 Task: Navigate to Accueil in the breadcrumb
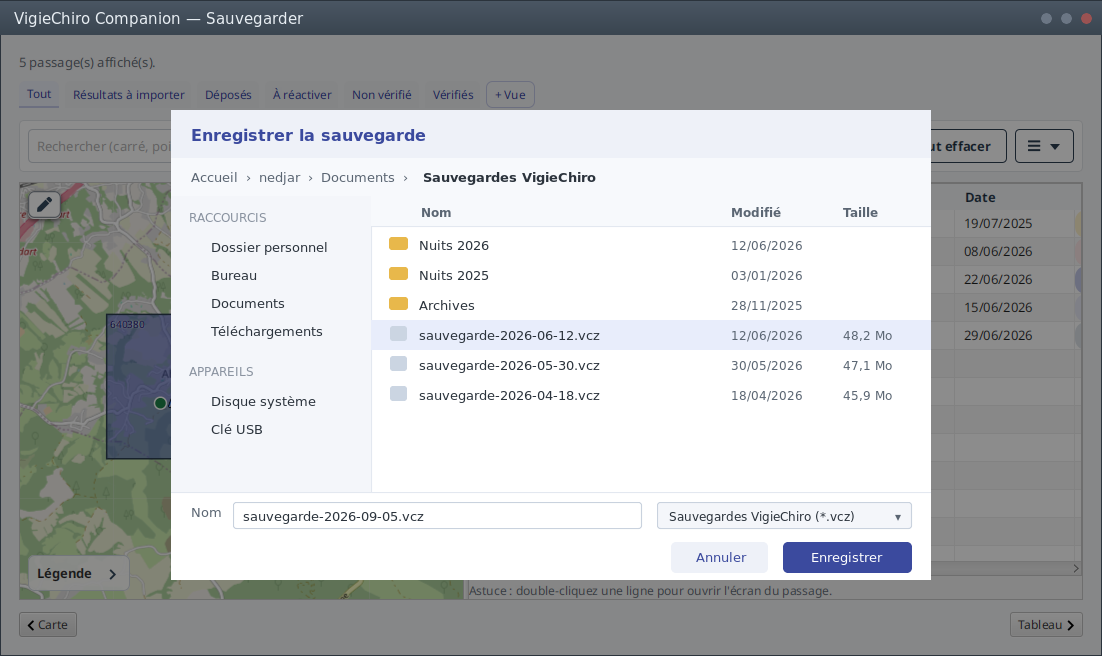tap(214, 178)
